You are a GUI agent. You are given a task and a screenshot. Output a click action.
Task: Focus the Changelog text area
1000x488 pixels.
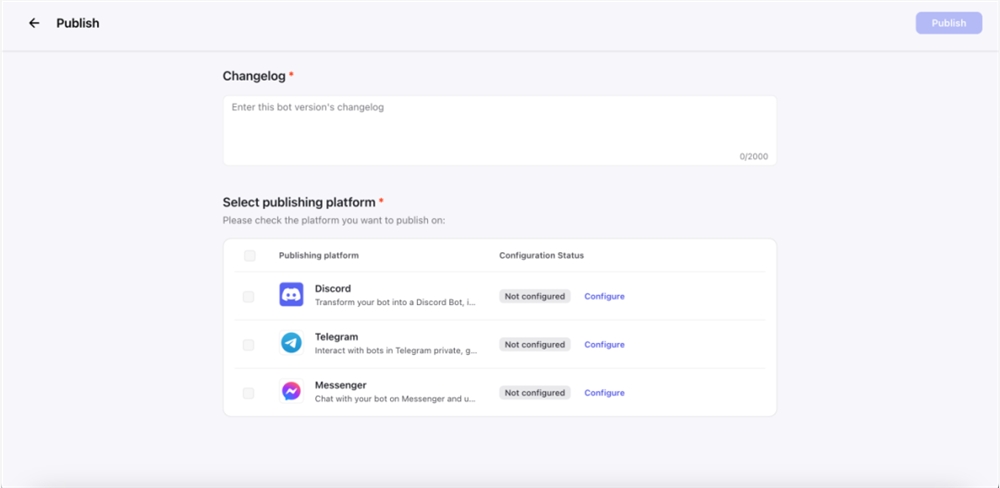click(x=499, y=131)
